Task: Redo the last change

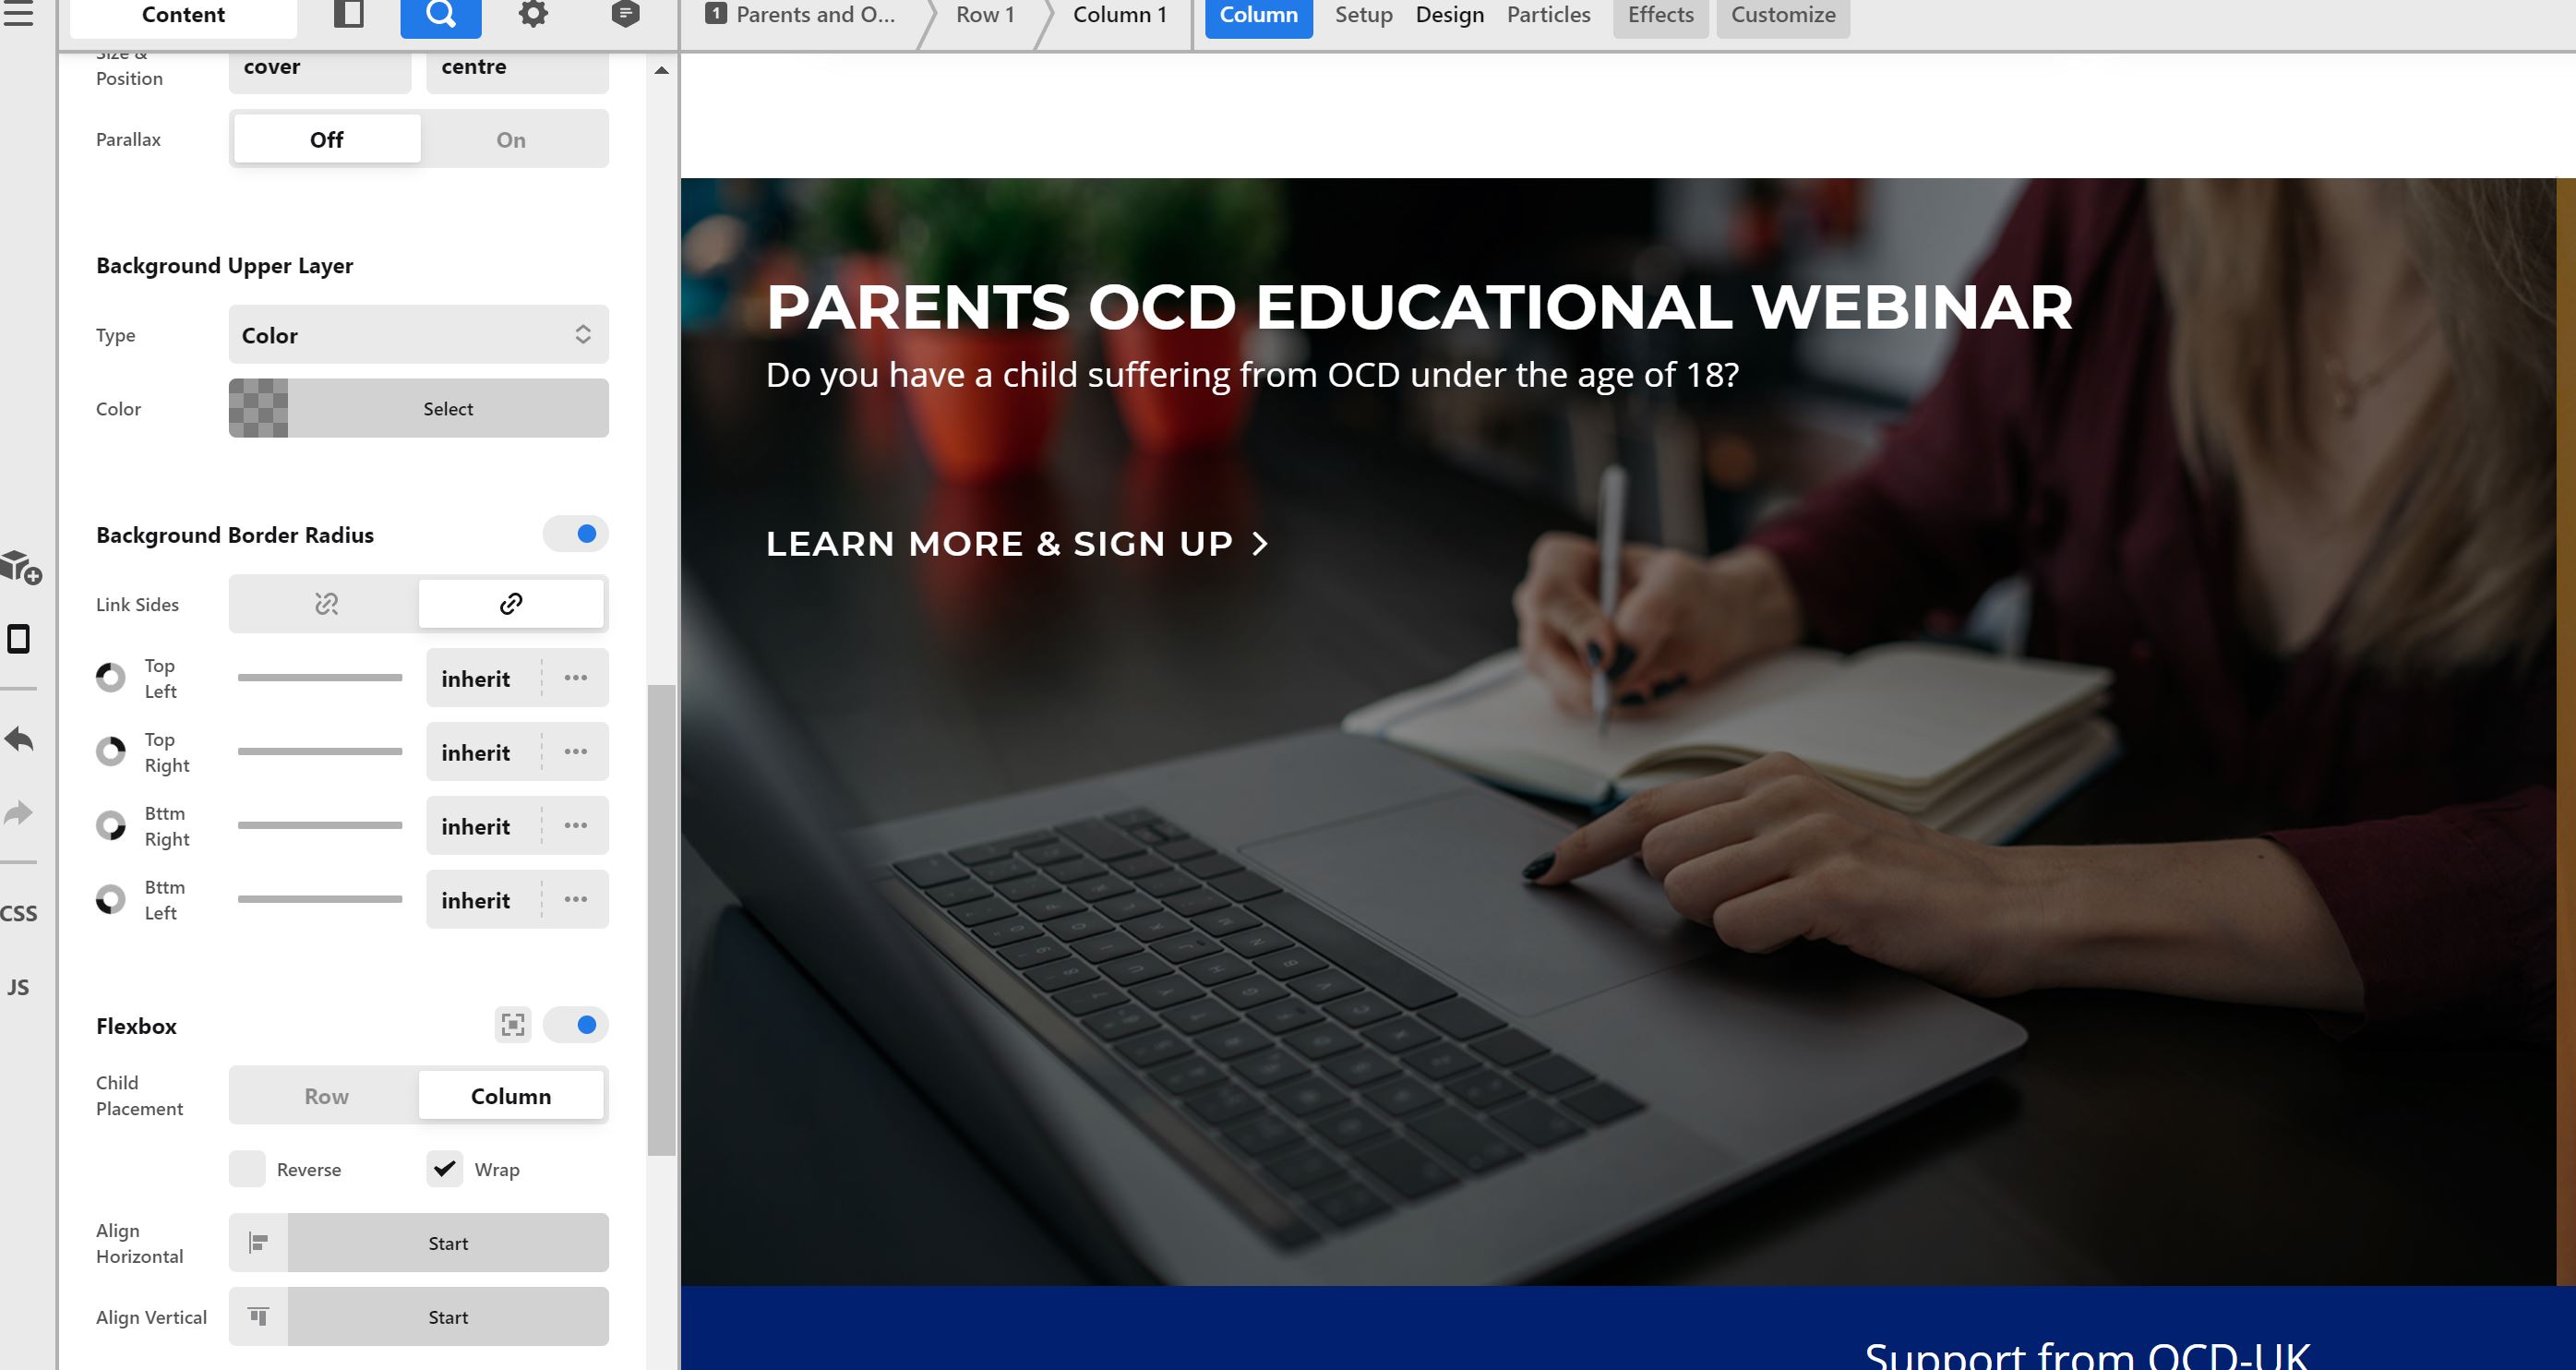Action: [19, 813]
